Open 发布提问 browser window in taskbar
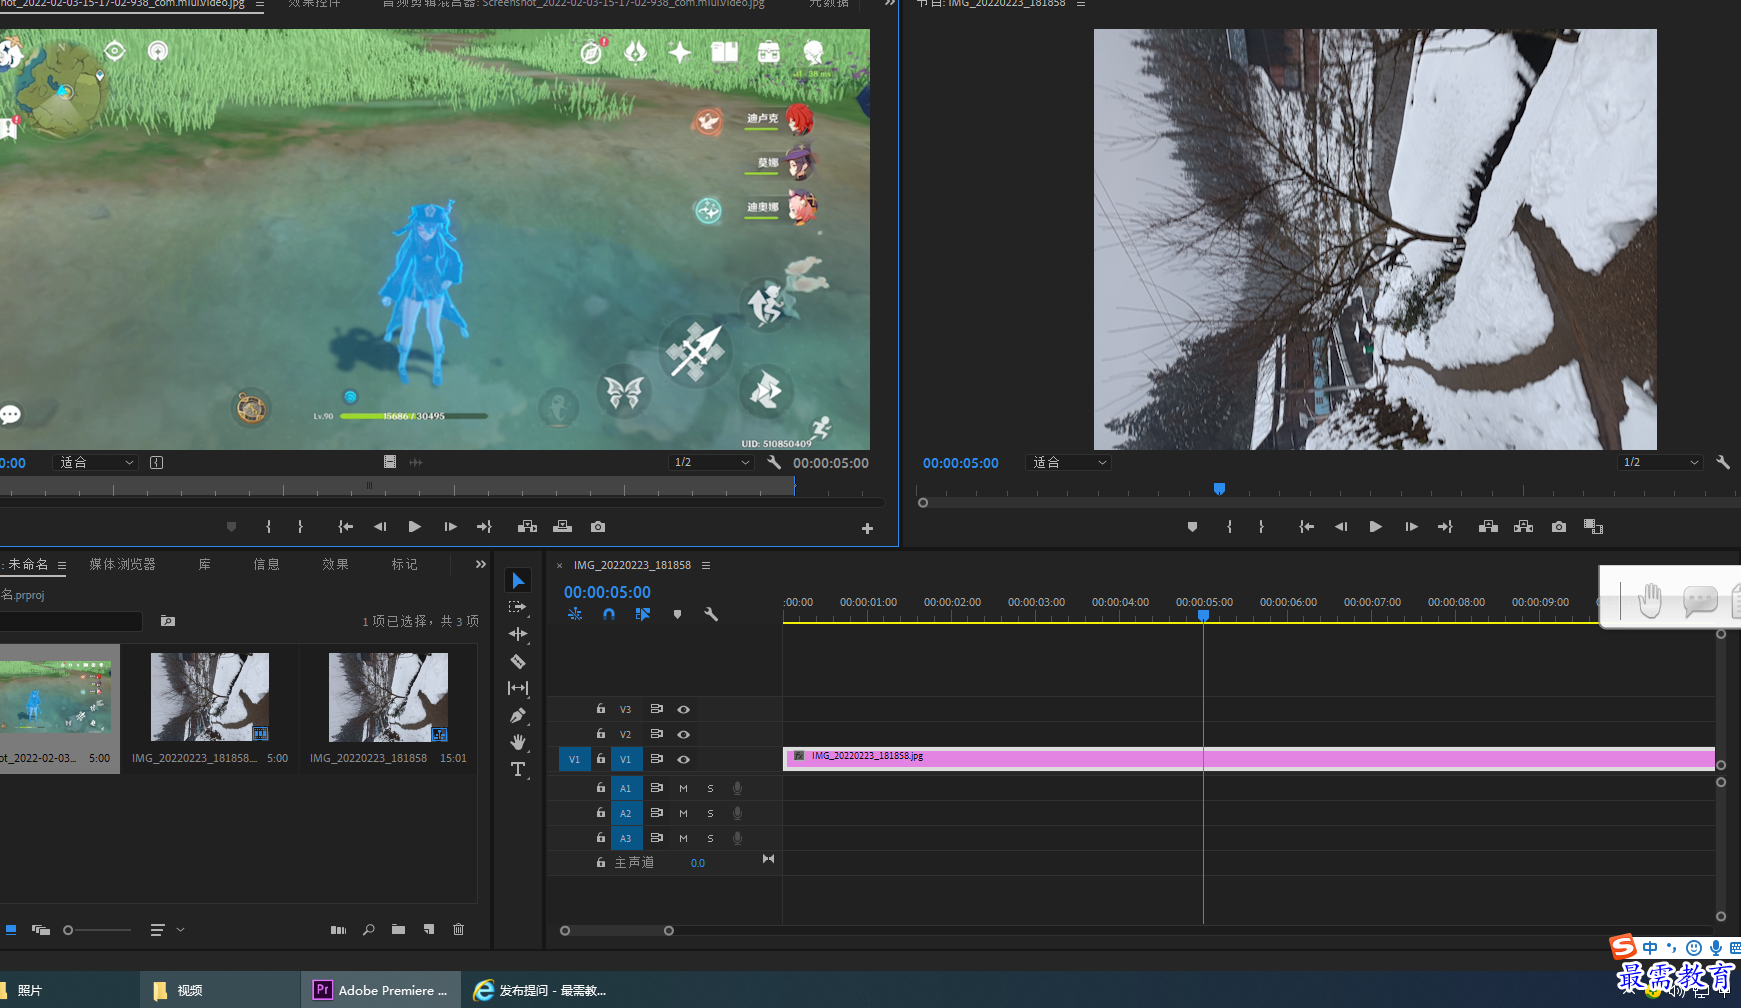 [x=541, y=990]
